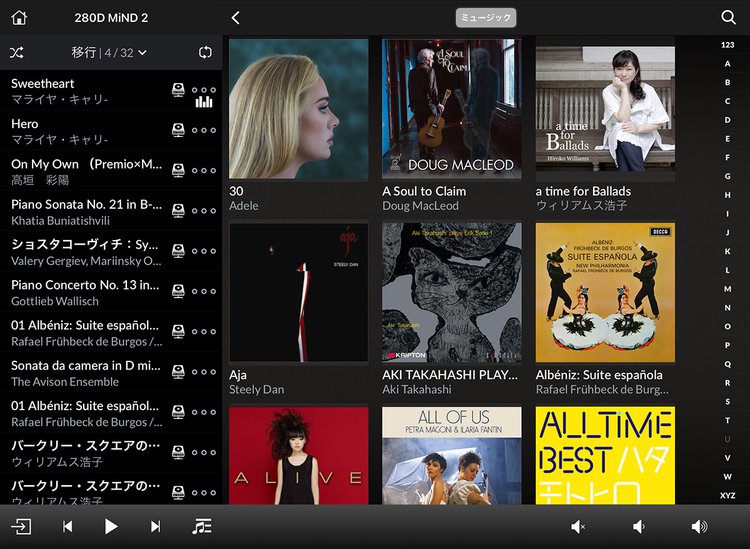The height and width of the screenshot is (549, 750).
Task: Open the input source icon at bottom left
Action: tap(21, 526)
